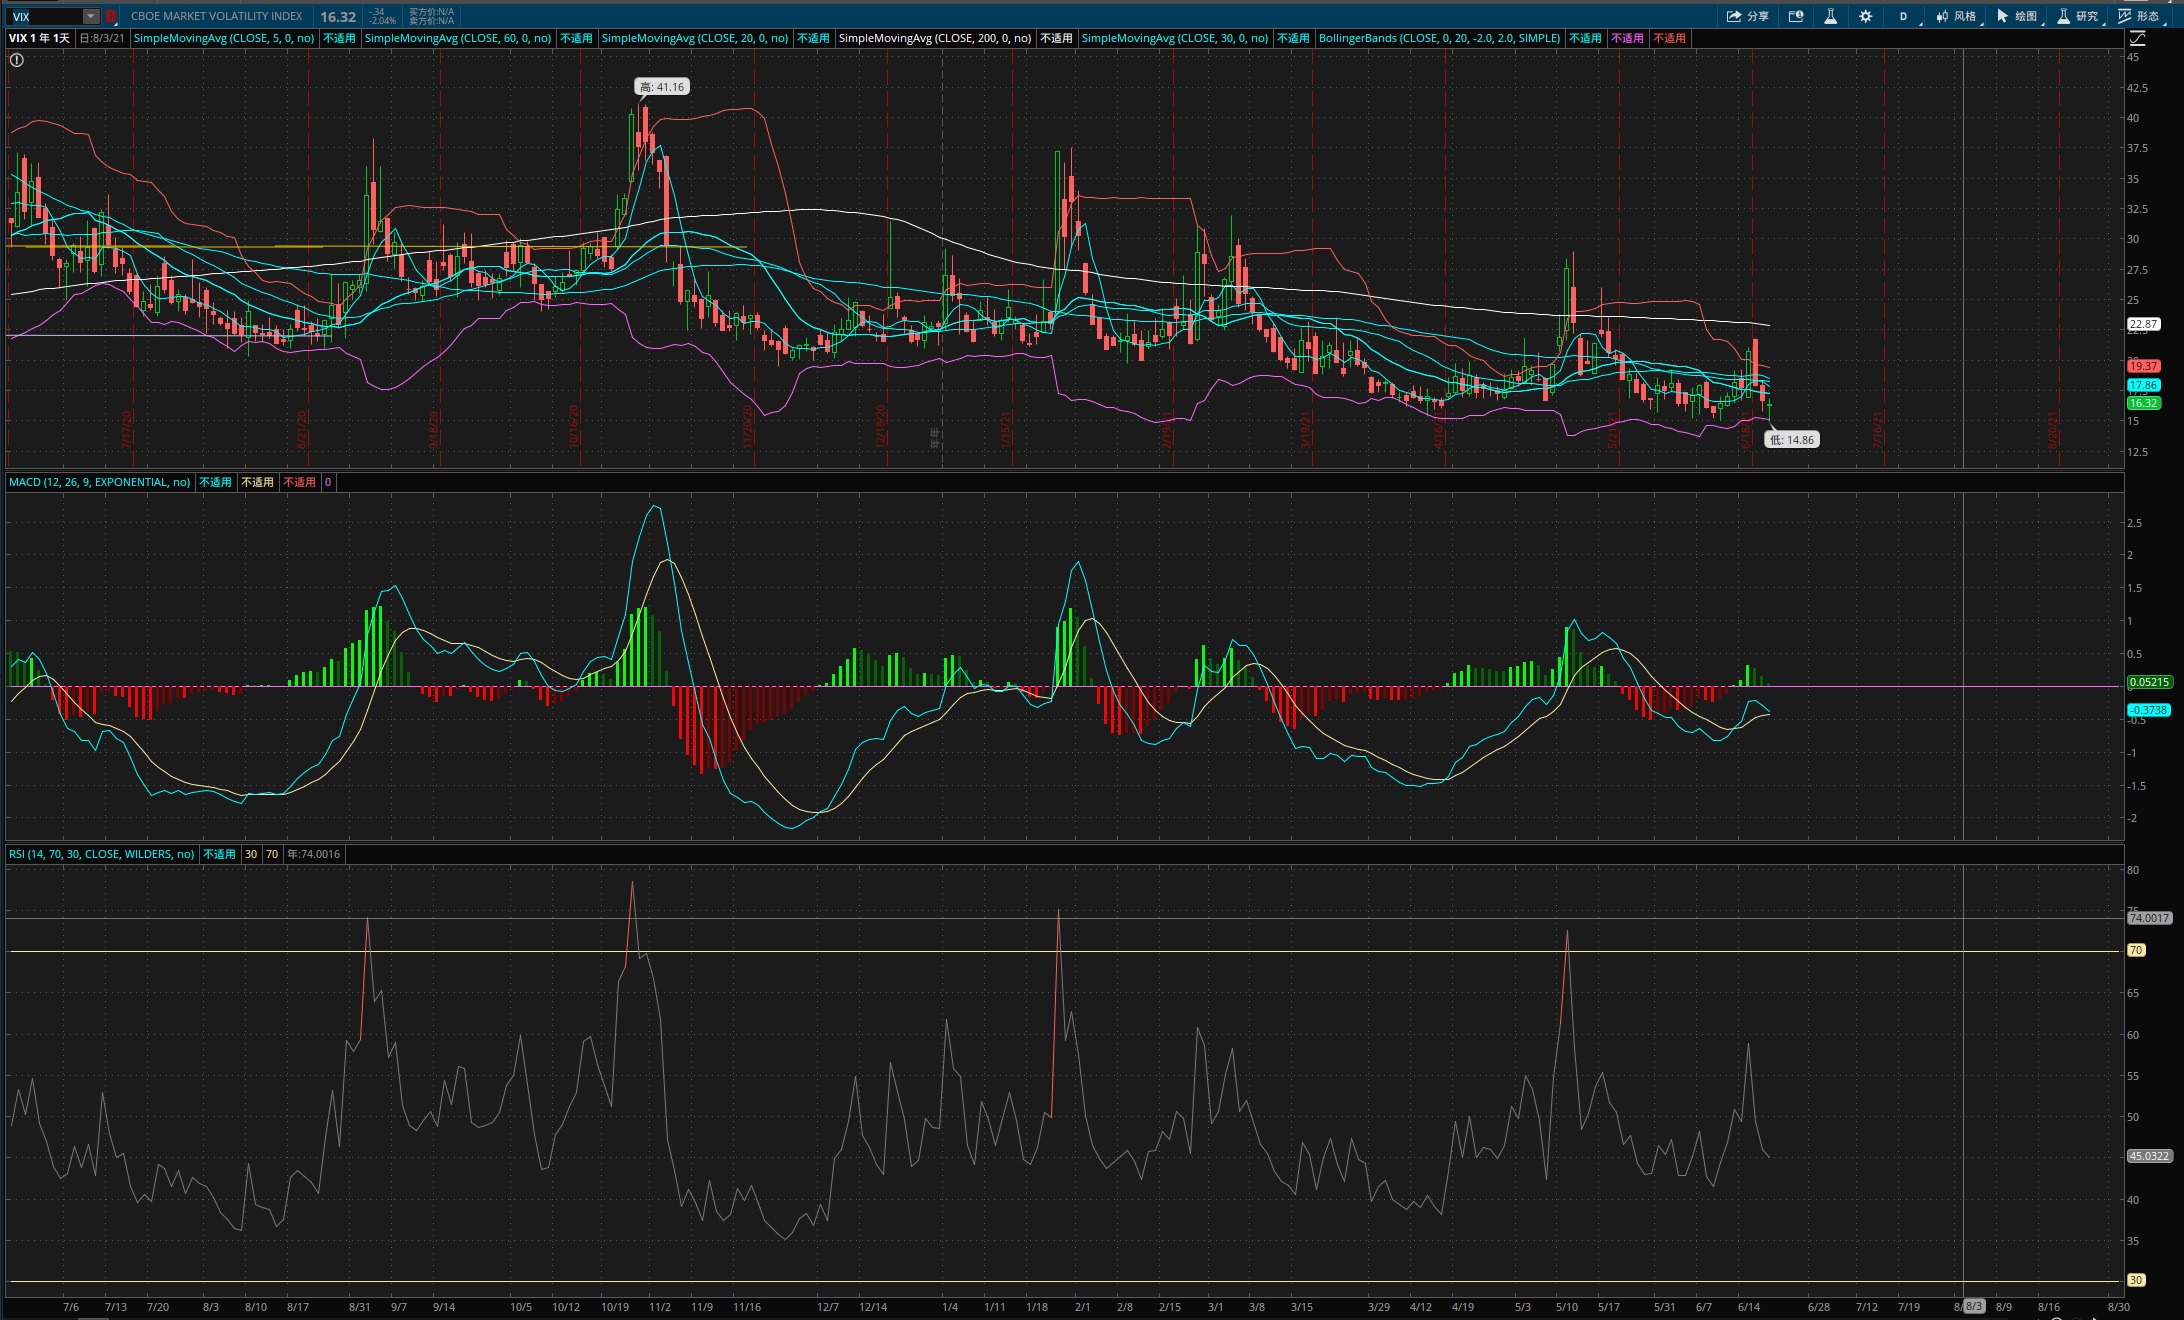Image resolution: width=2184 pixels, height=1320 pixels.
Task: Open chart settings gear icon
Action: 1866,16
